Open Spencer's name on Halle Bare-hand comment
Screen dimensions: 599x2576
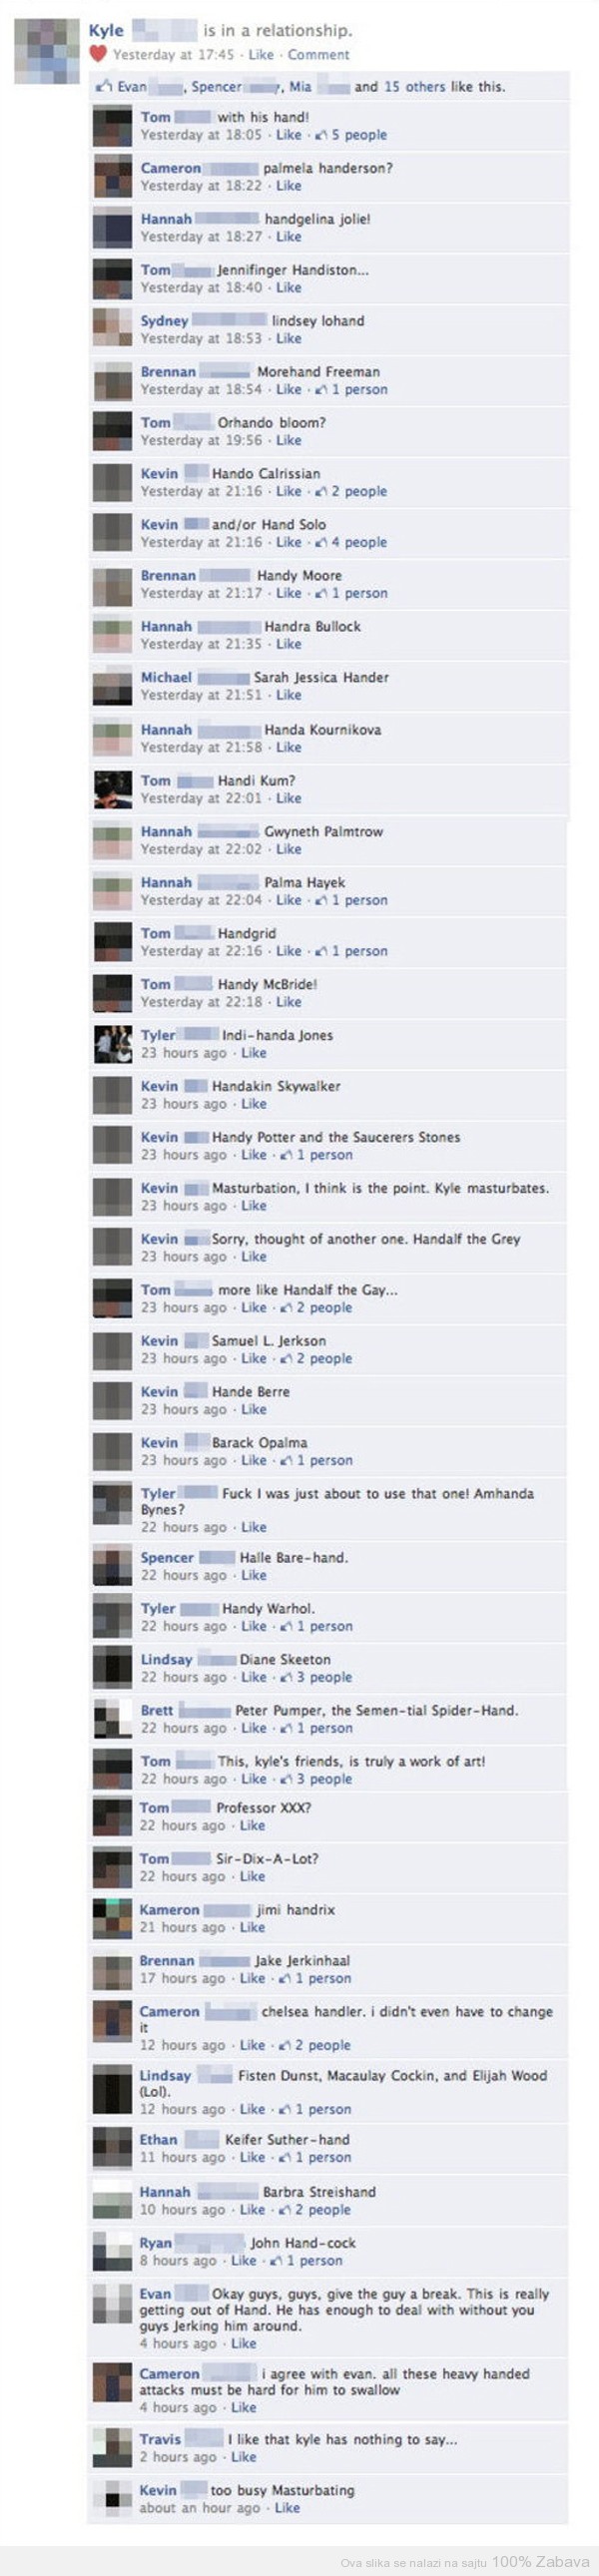click(x=167, y=1558)
